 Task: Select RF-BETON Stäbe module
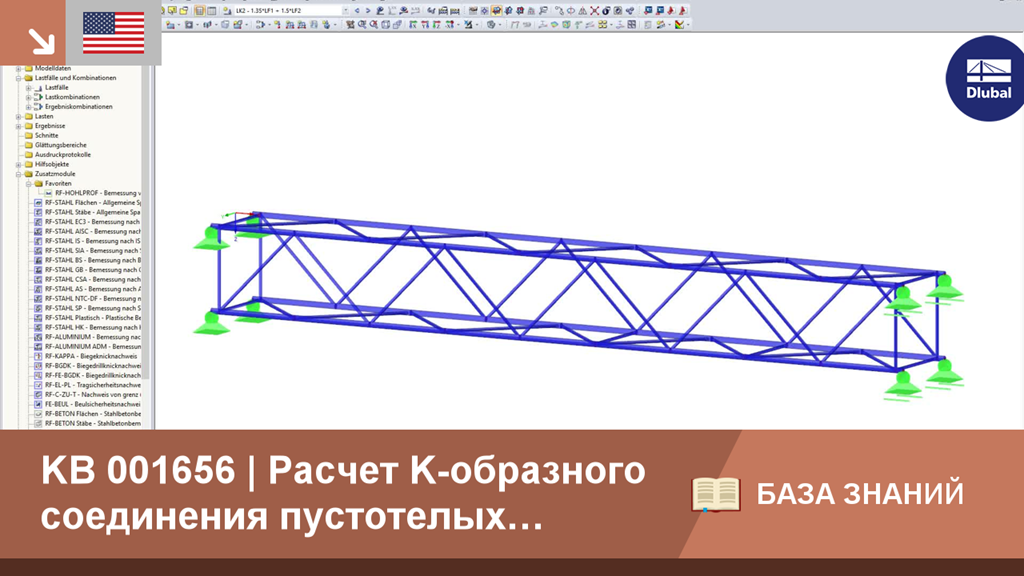pos(92,424)
